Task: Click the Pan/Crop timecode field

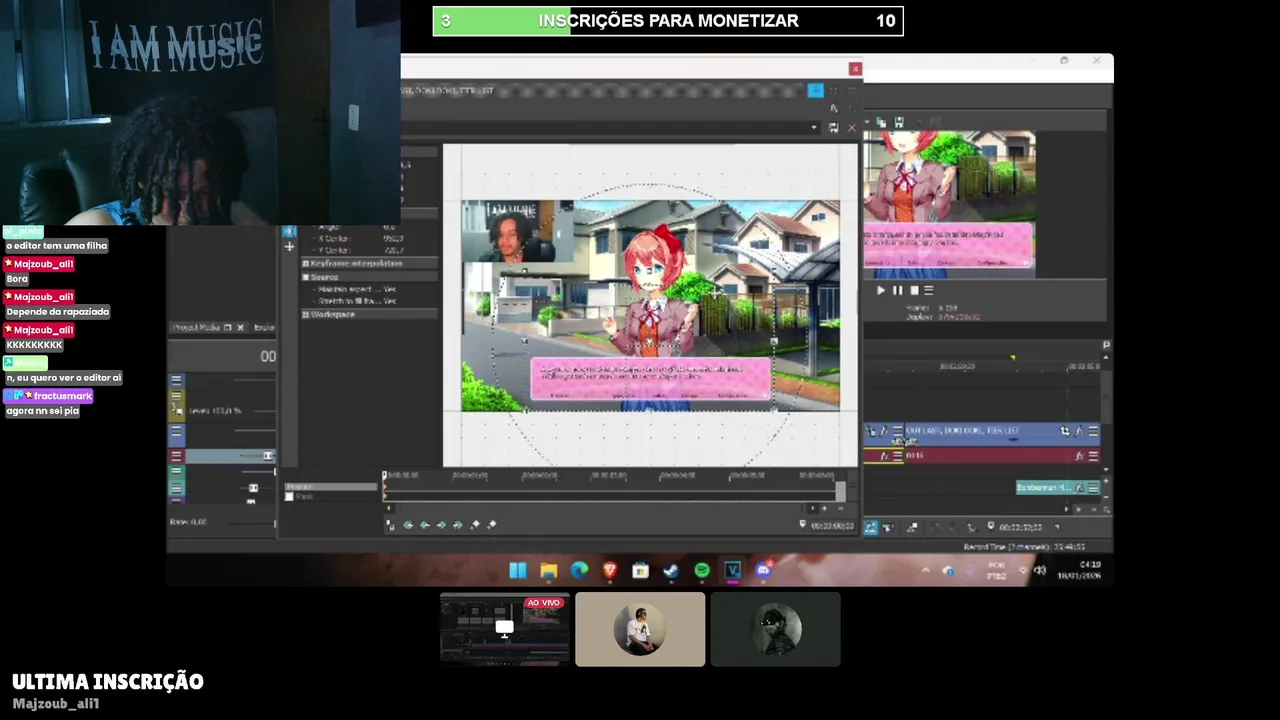Action: (832, 525)
